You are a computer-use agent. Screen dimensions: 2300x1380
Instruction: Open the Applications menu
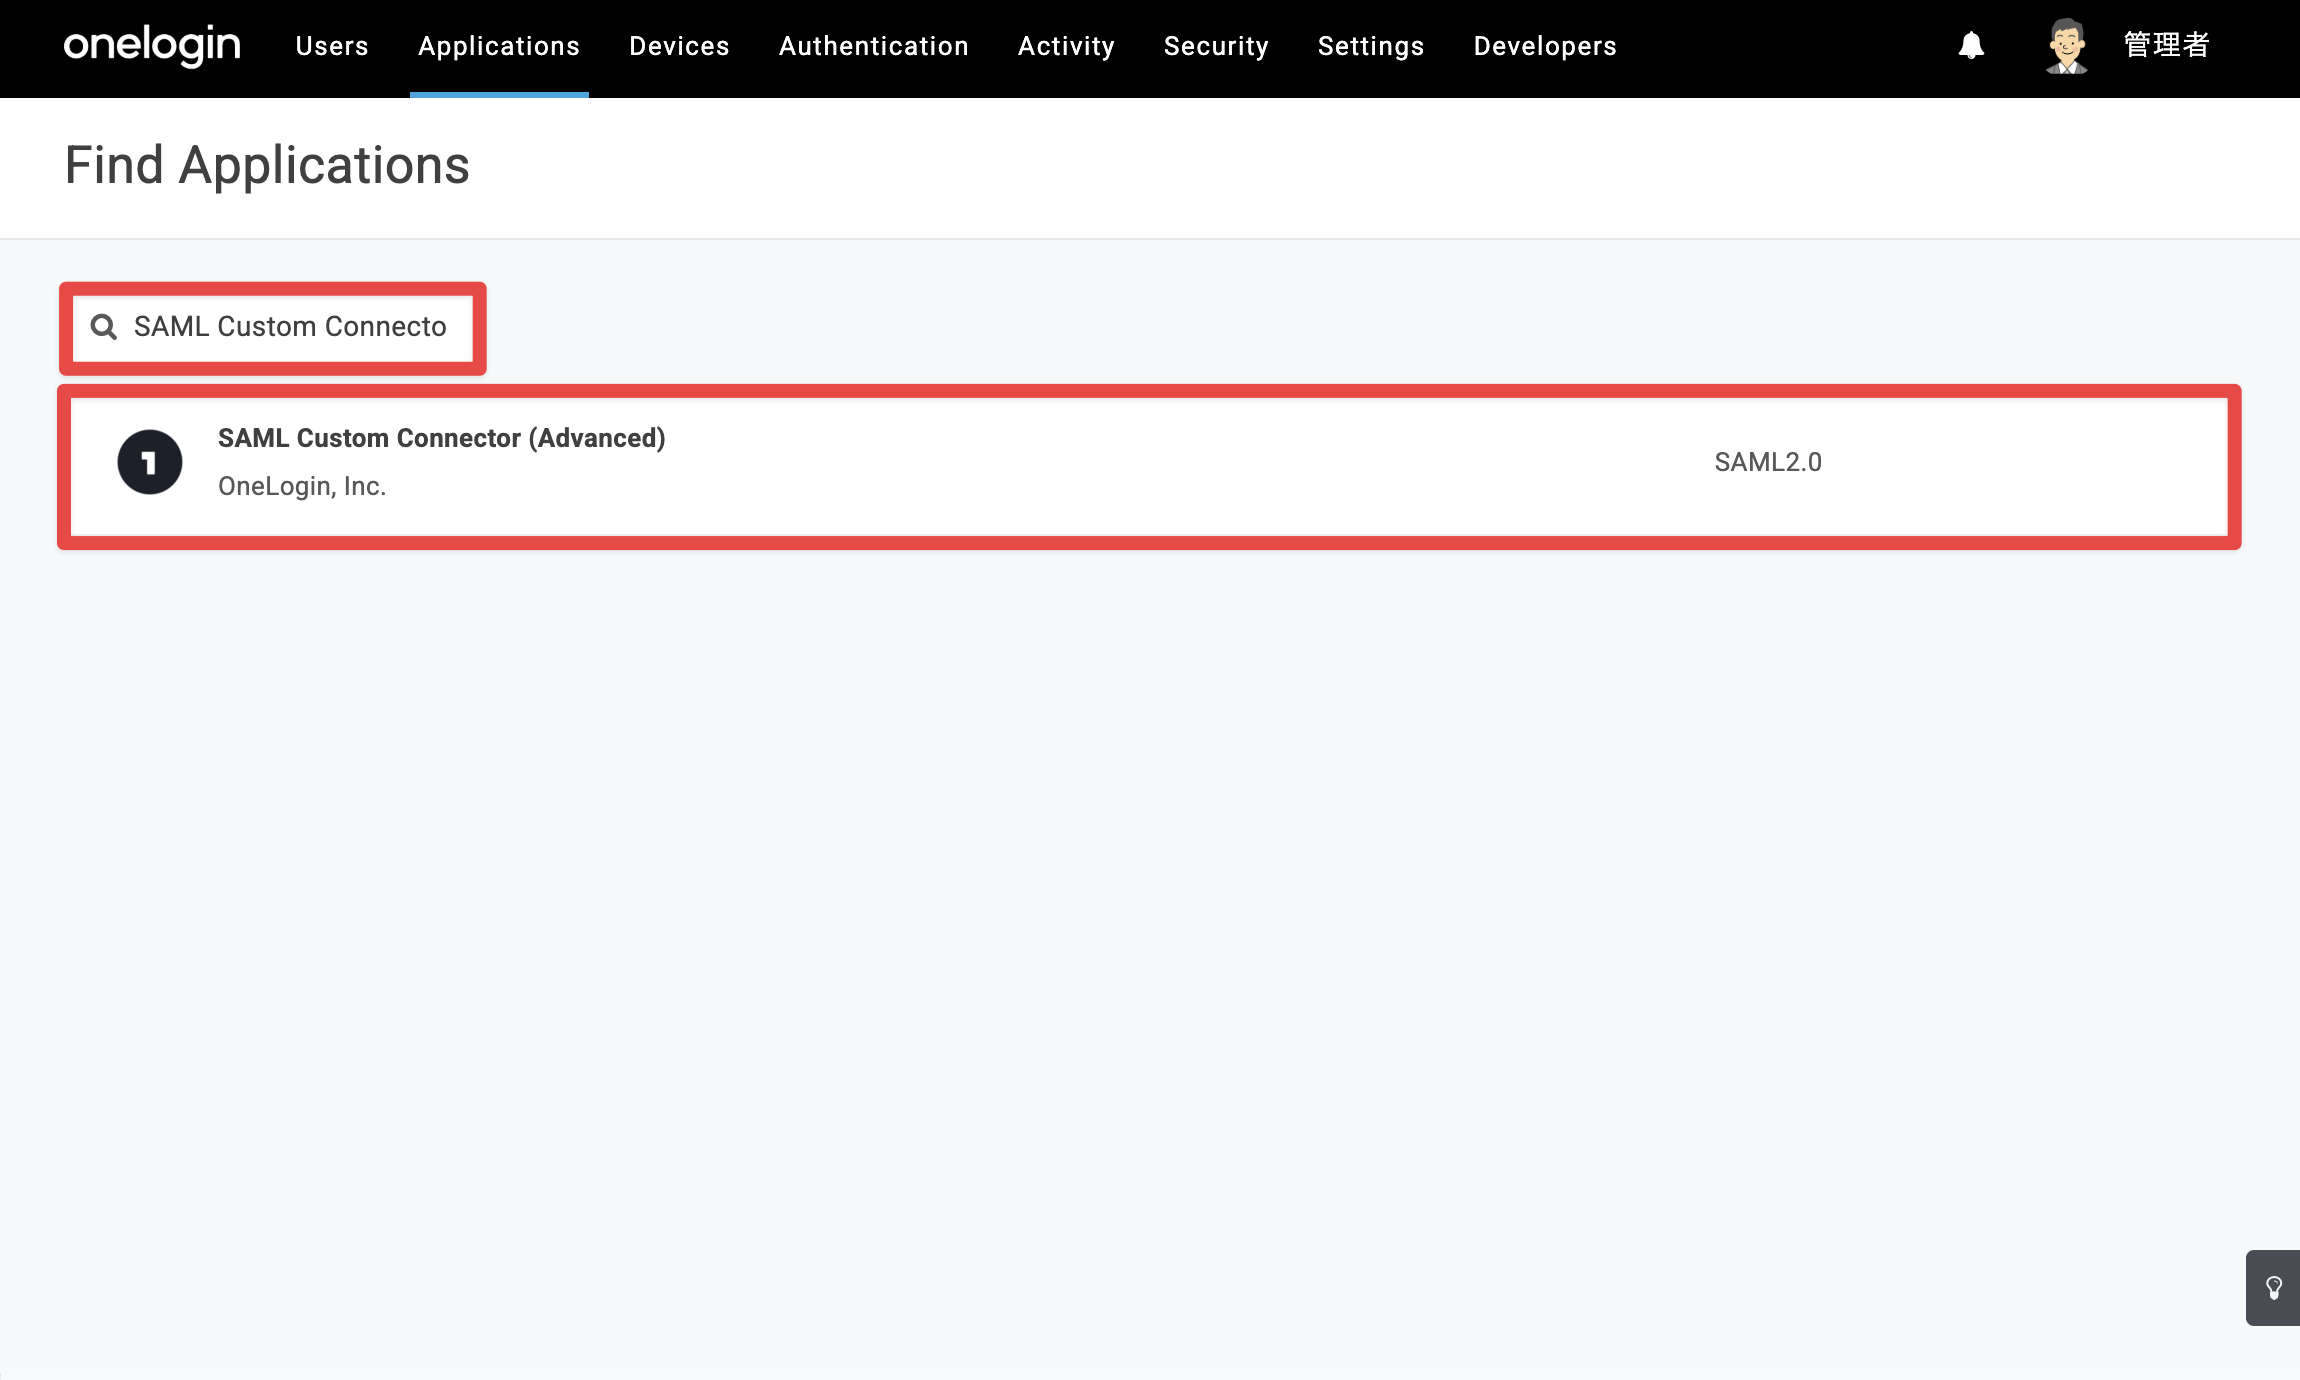(x=499, y=46)
